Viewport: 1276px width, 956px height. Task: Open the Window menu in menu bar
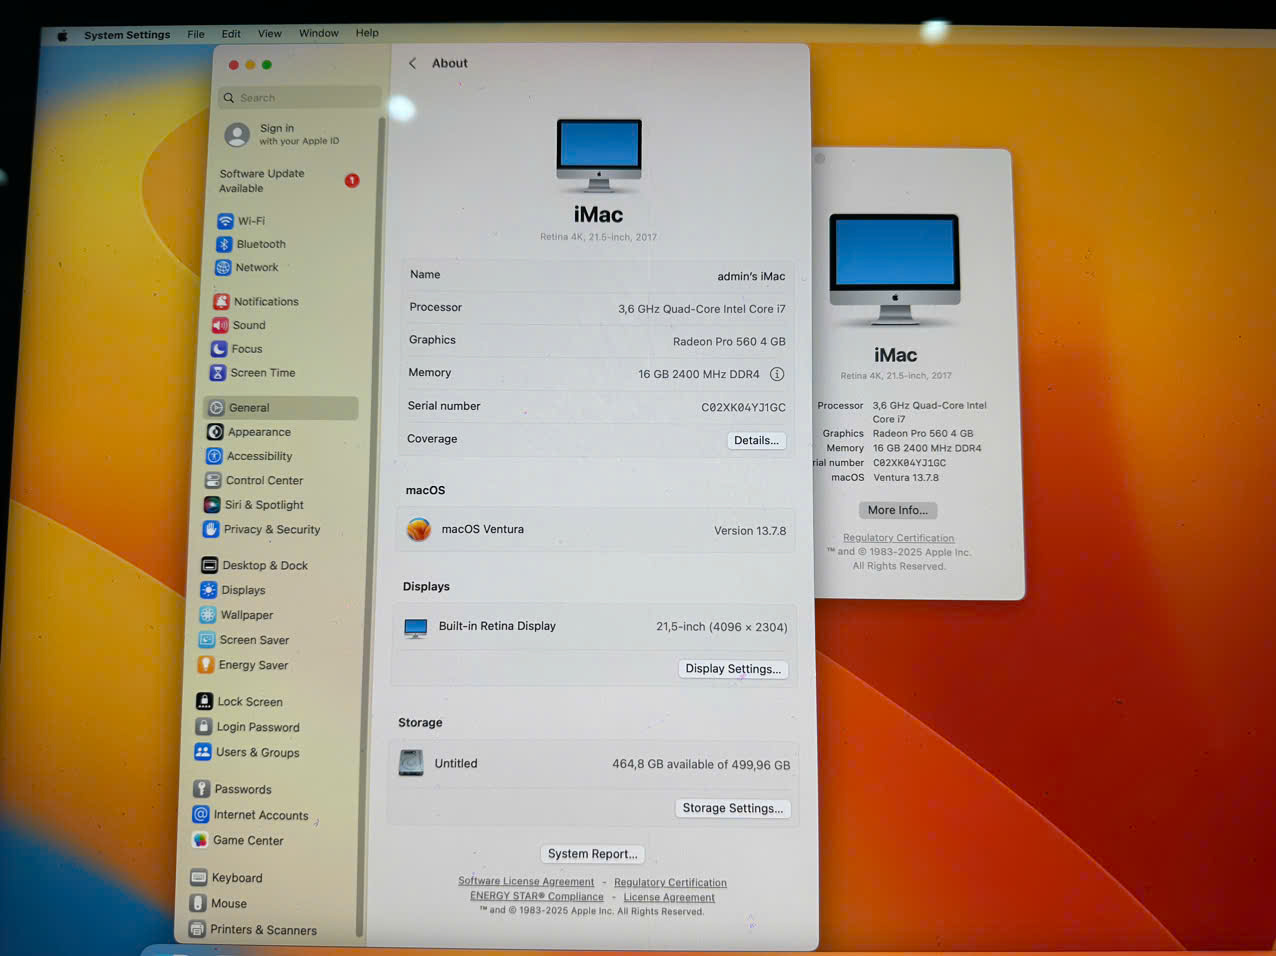pyautogui.click(x=318, y=34)
